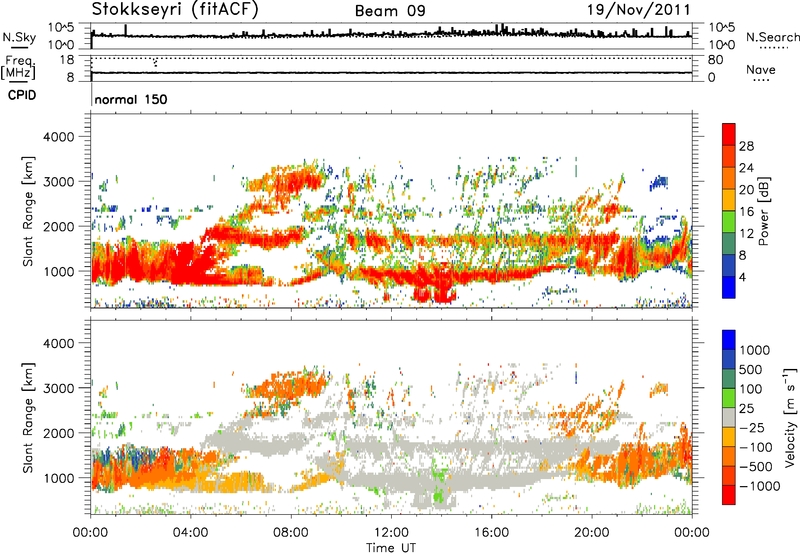Image resolution: width=800 pixels, height=554 pixels.
Task: Click the 'Nave' legend label
Action: point(761,69)
